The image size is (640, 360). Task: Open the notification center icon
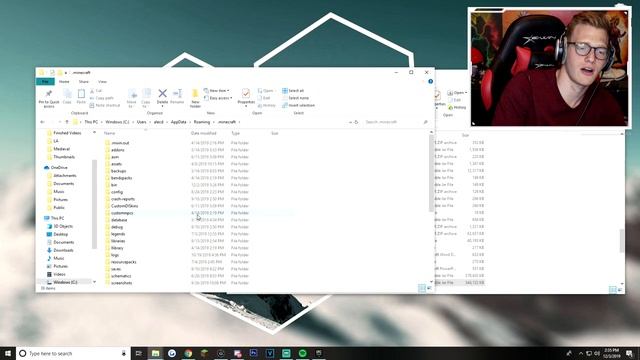(x=629, y=353)
